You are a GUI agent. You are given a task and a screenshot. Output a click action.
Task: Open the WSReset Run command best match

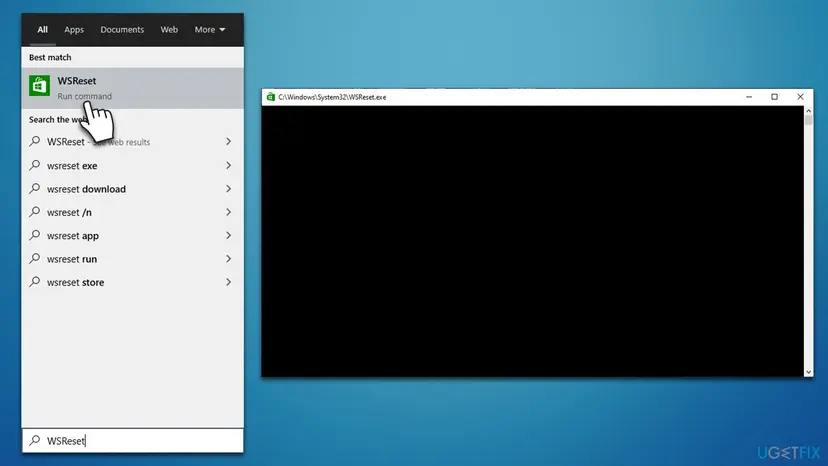[x=133, y=88]
